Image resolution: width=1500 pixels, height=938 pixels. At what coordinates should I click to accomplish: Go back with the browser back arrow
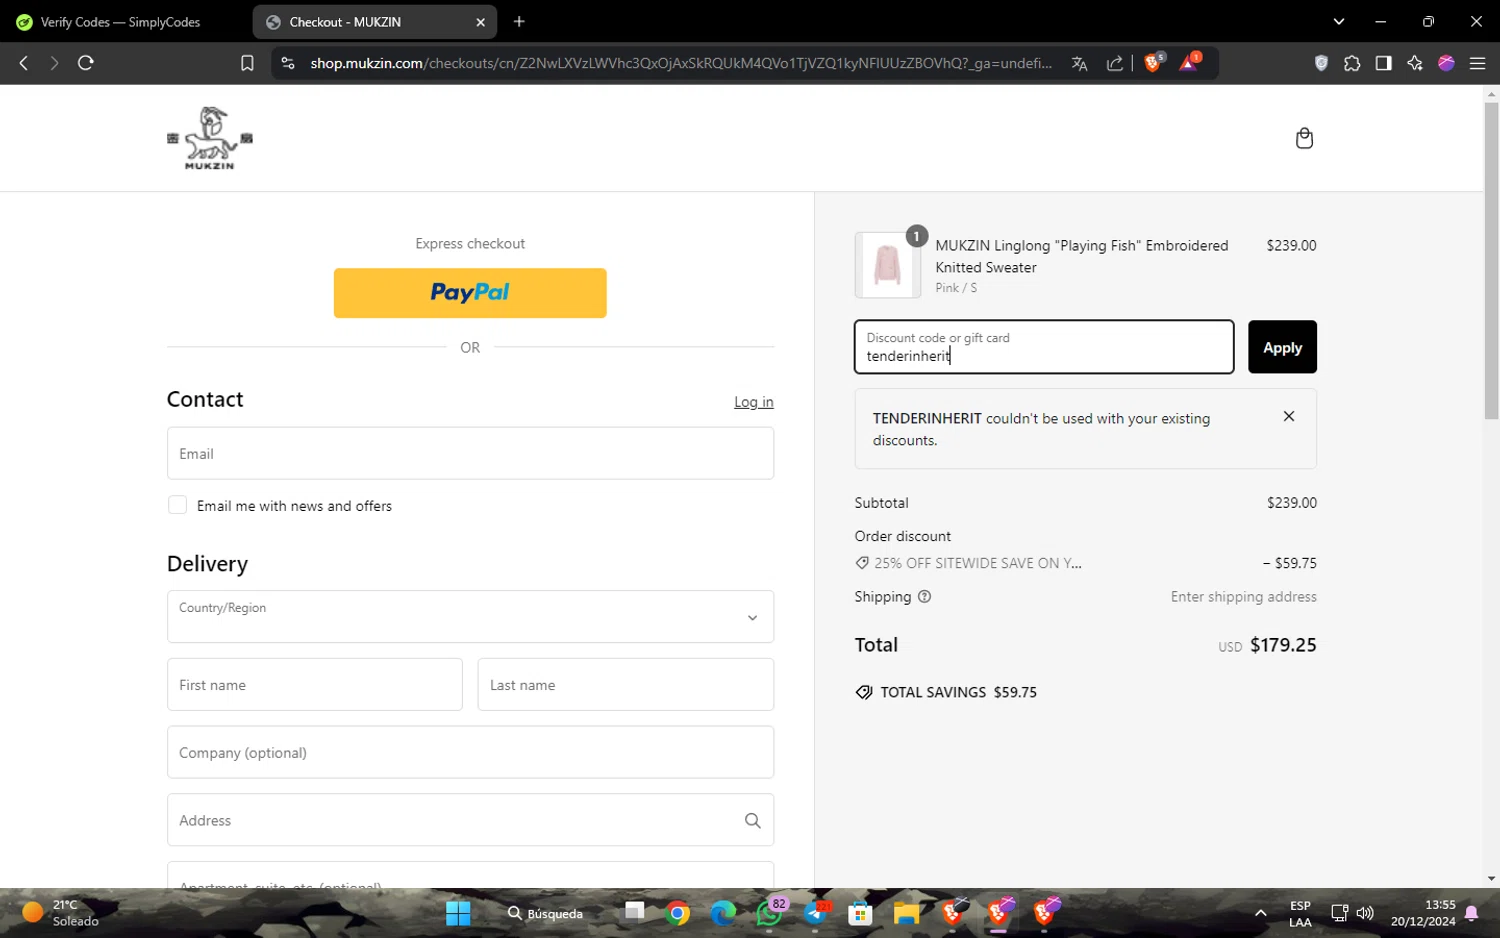coord(24,63)
